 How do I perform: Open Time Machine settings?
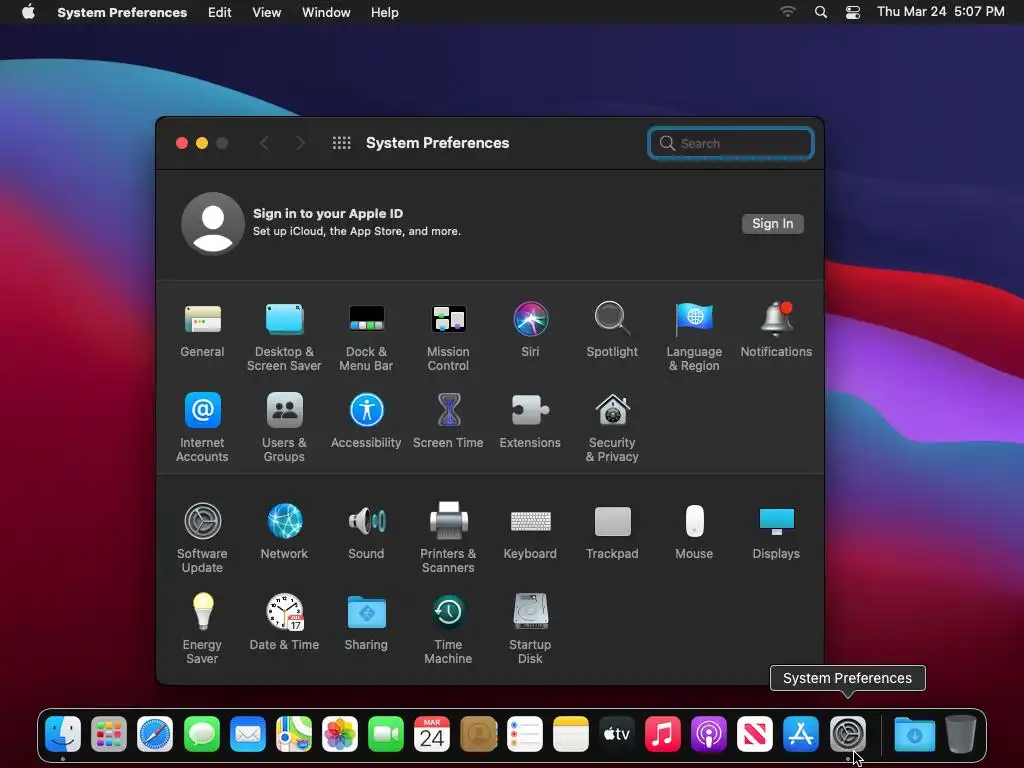[448, 629]
